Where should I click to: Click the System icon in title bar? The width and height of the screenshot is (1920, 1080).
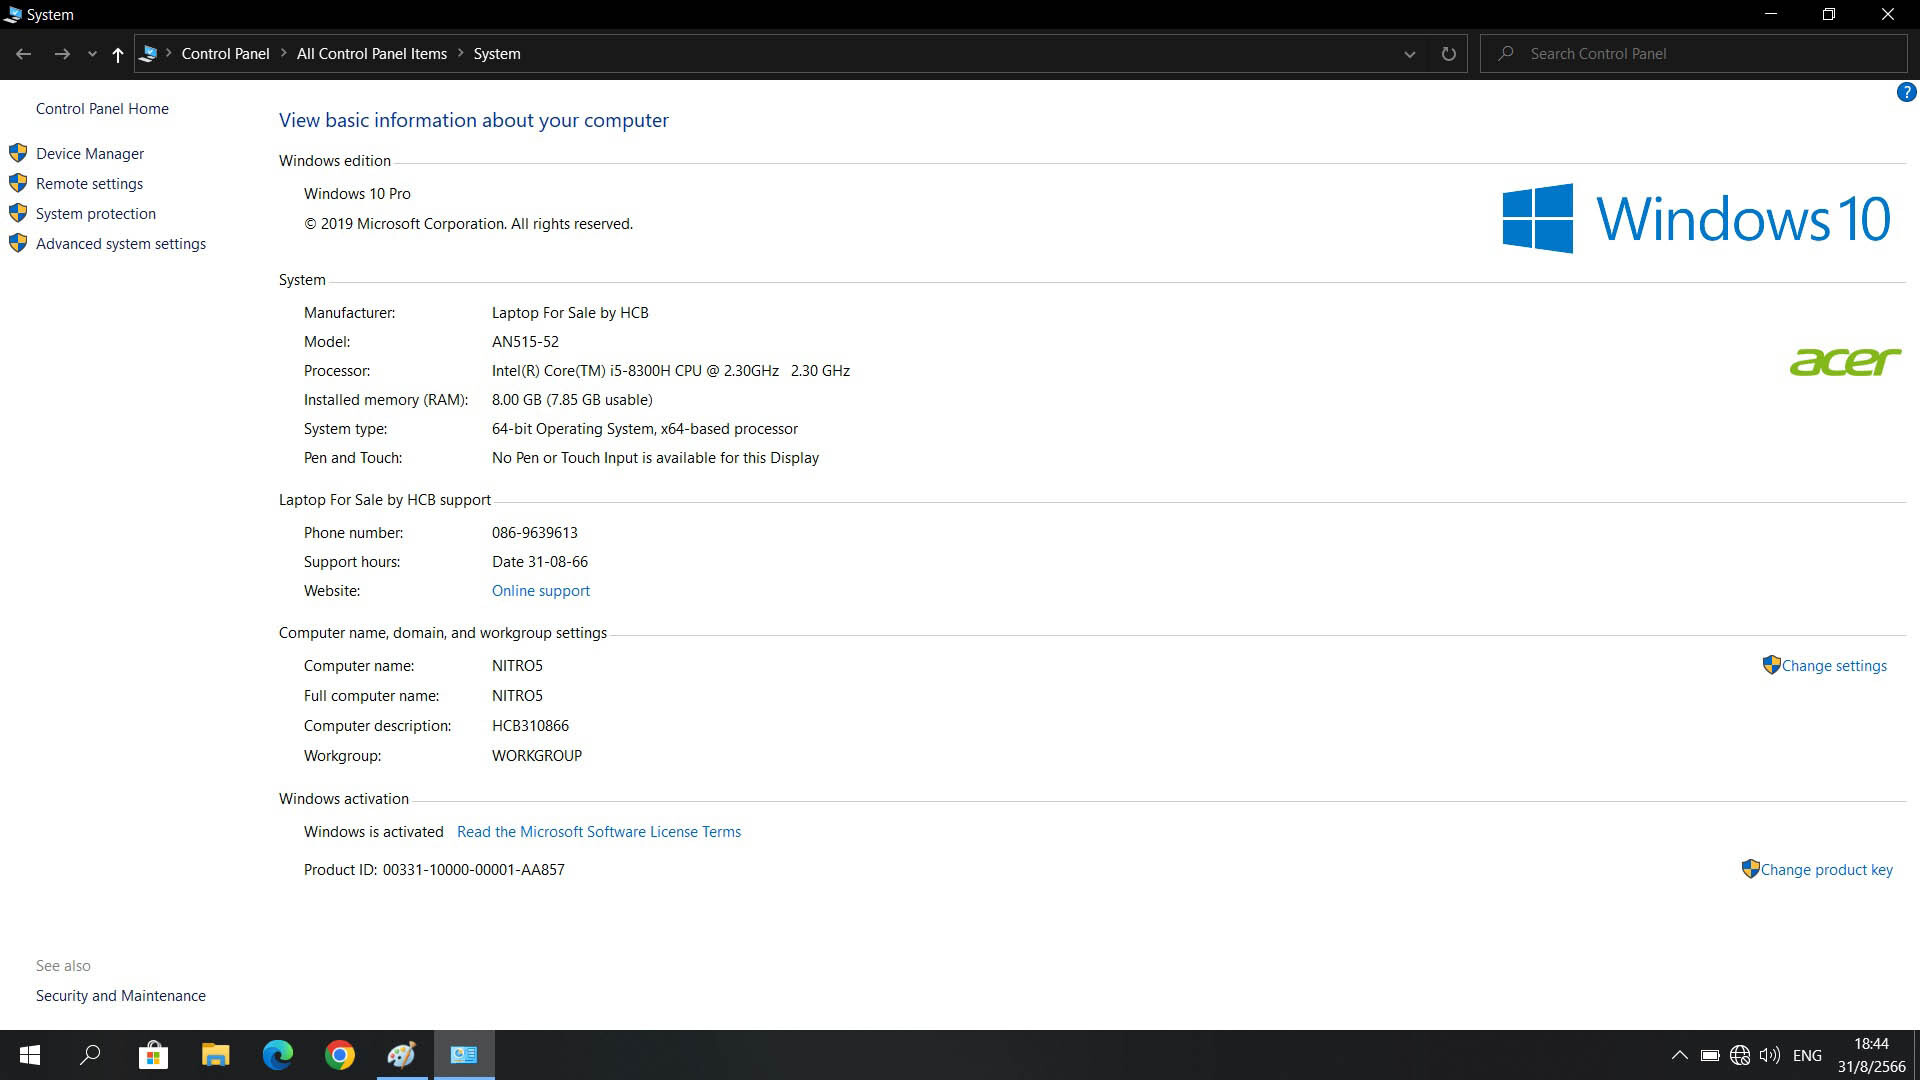pyautogui.click(x=13, y=14)
